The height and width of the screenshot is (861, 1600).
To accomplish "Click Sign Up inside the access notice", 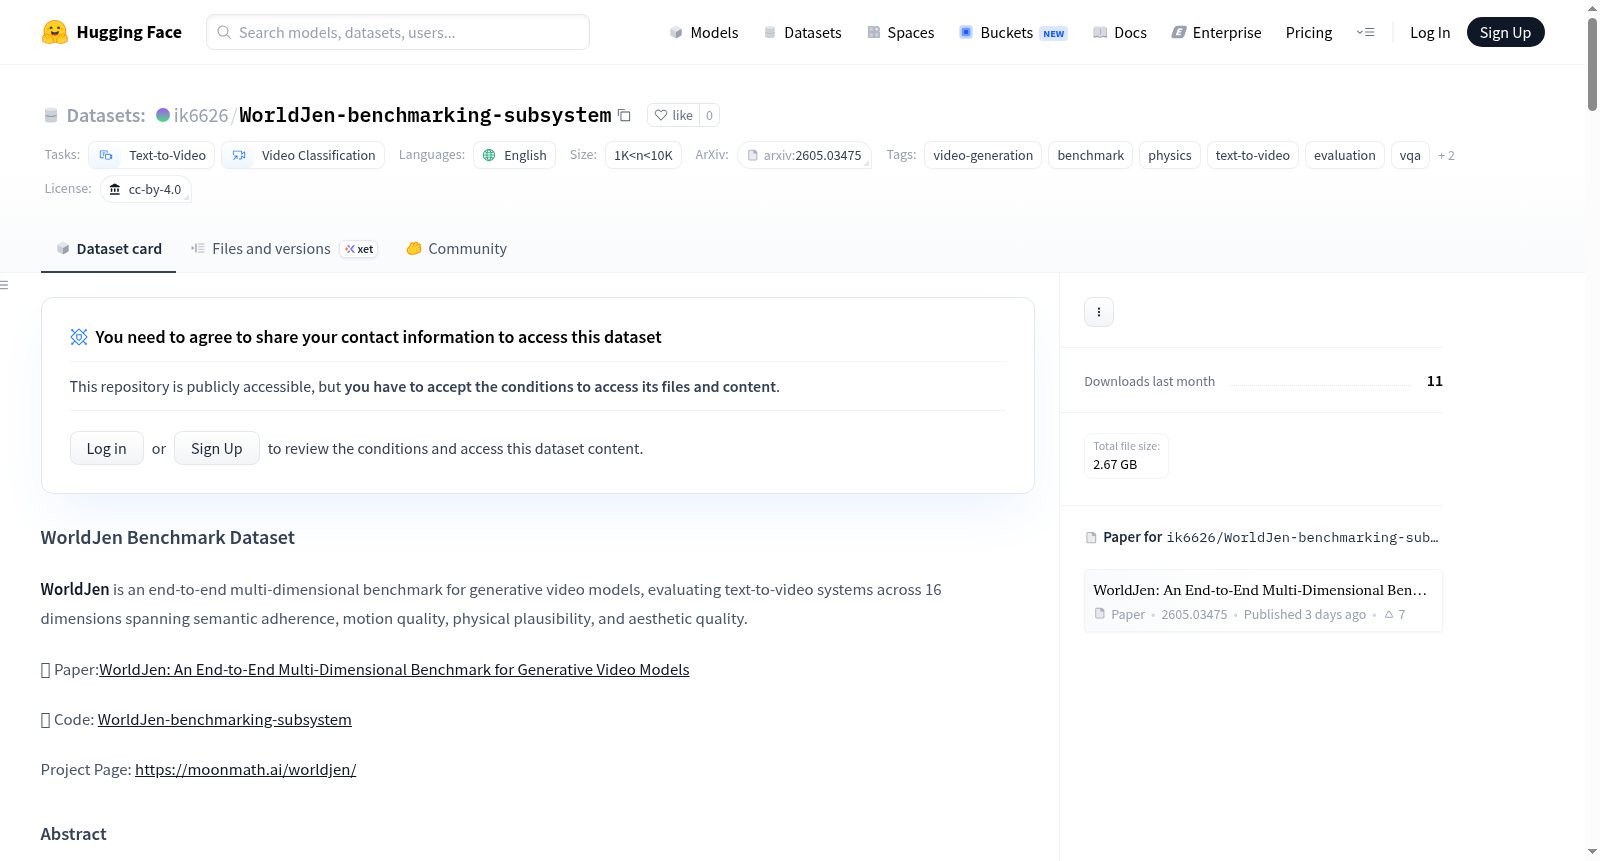I will (217, 448).
